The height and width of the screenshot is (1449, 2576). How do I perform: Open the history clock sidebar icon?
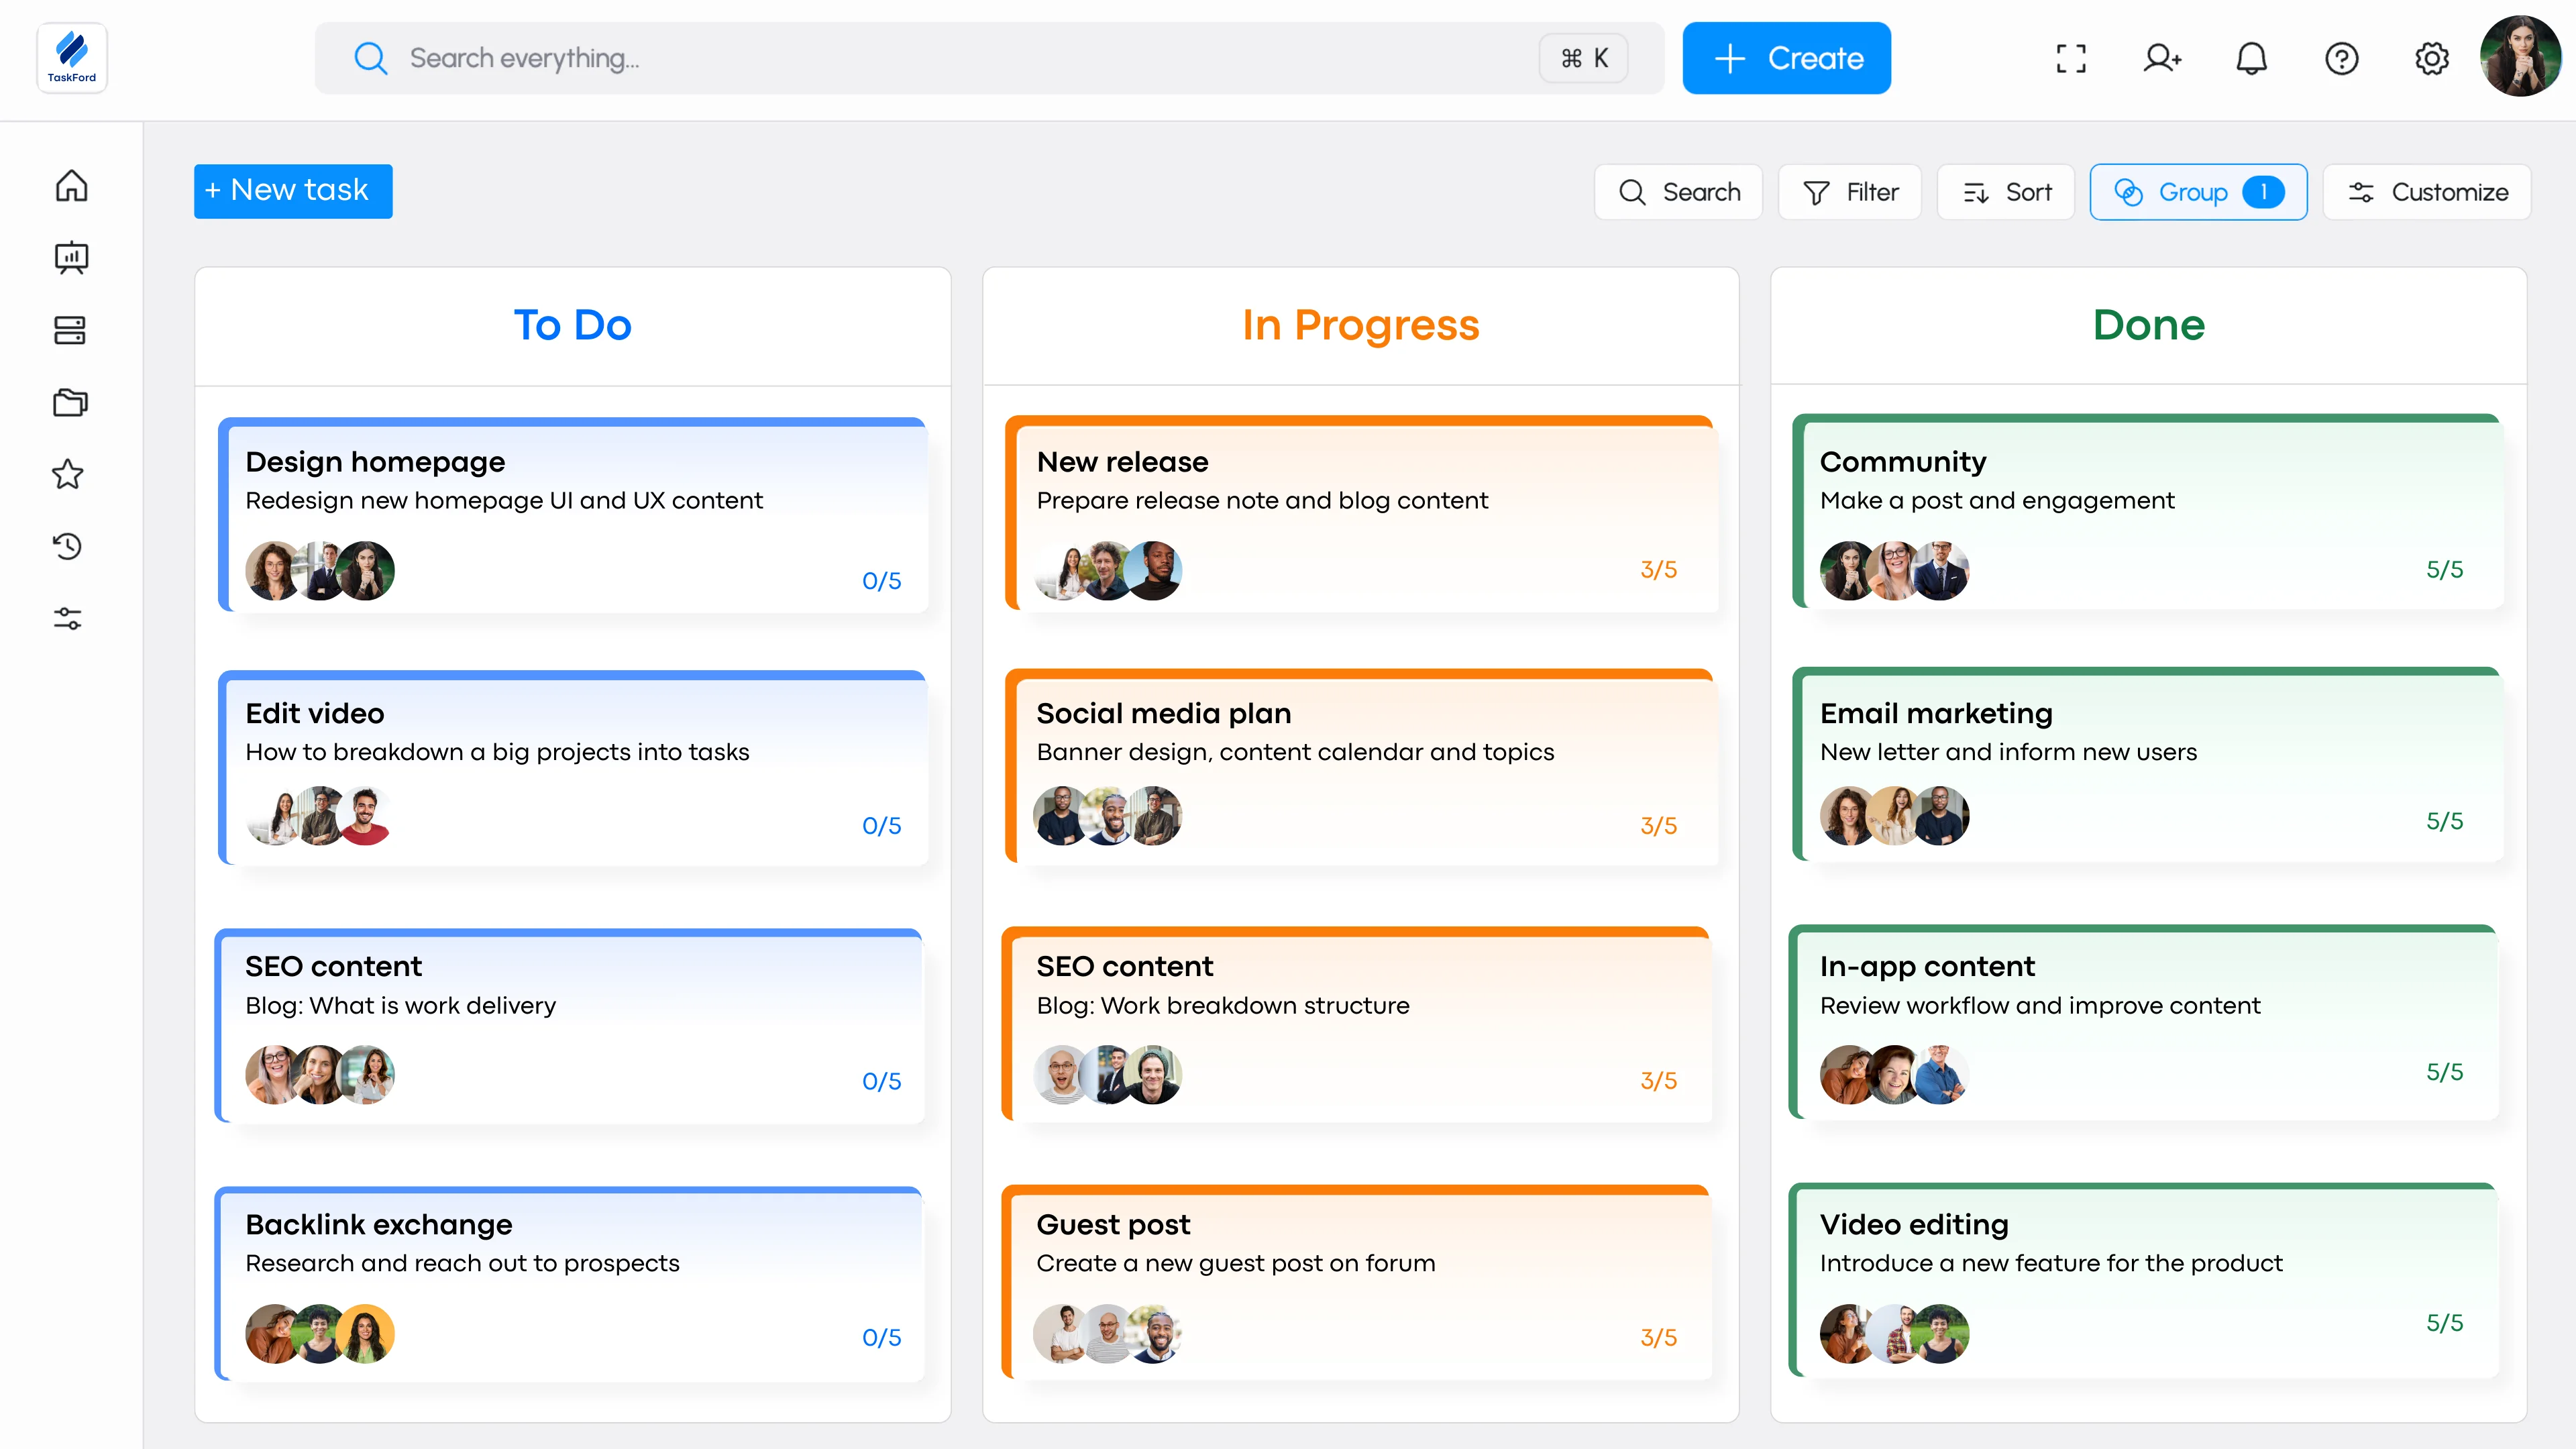click(68, 546)
